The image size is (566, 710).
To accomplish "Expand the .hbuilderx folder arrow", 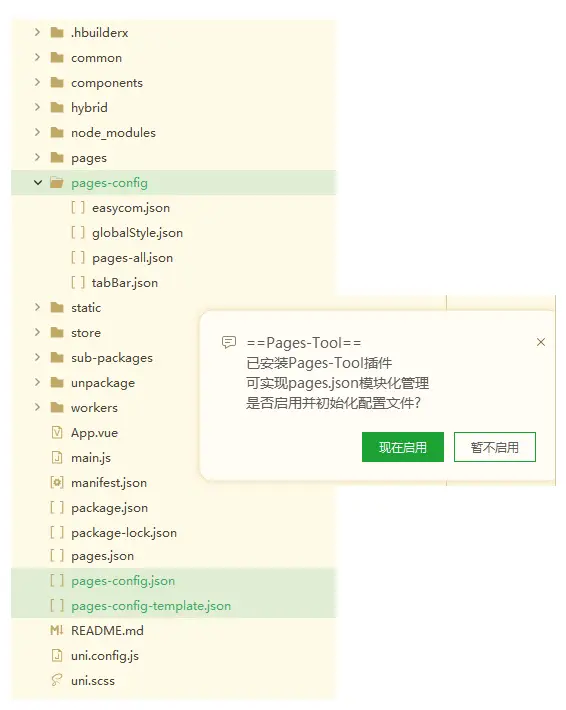I will coord(38,32).
